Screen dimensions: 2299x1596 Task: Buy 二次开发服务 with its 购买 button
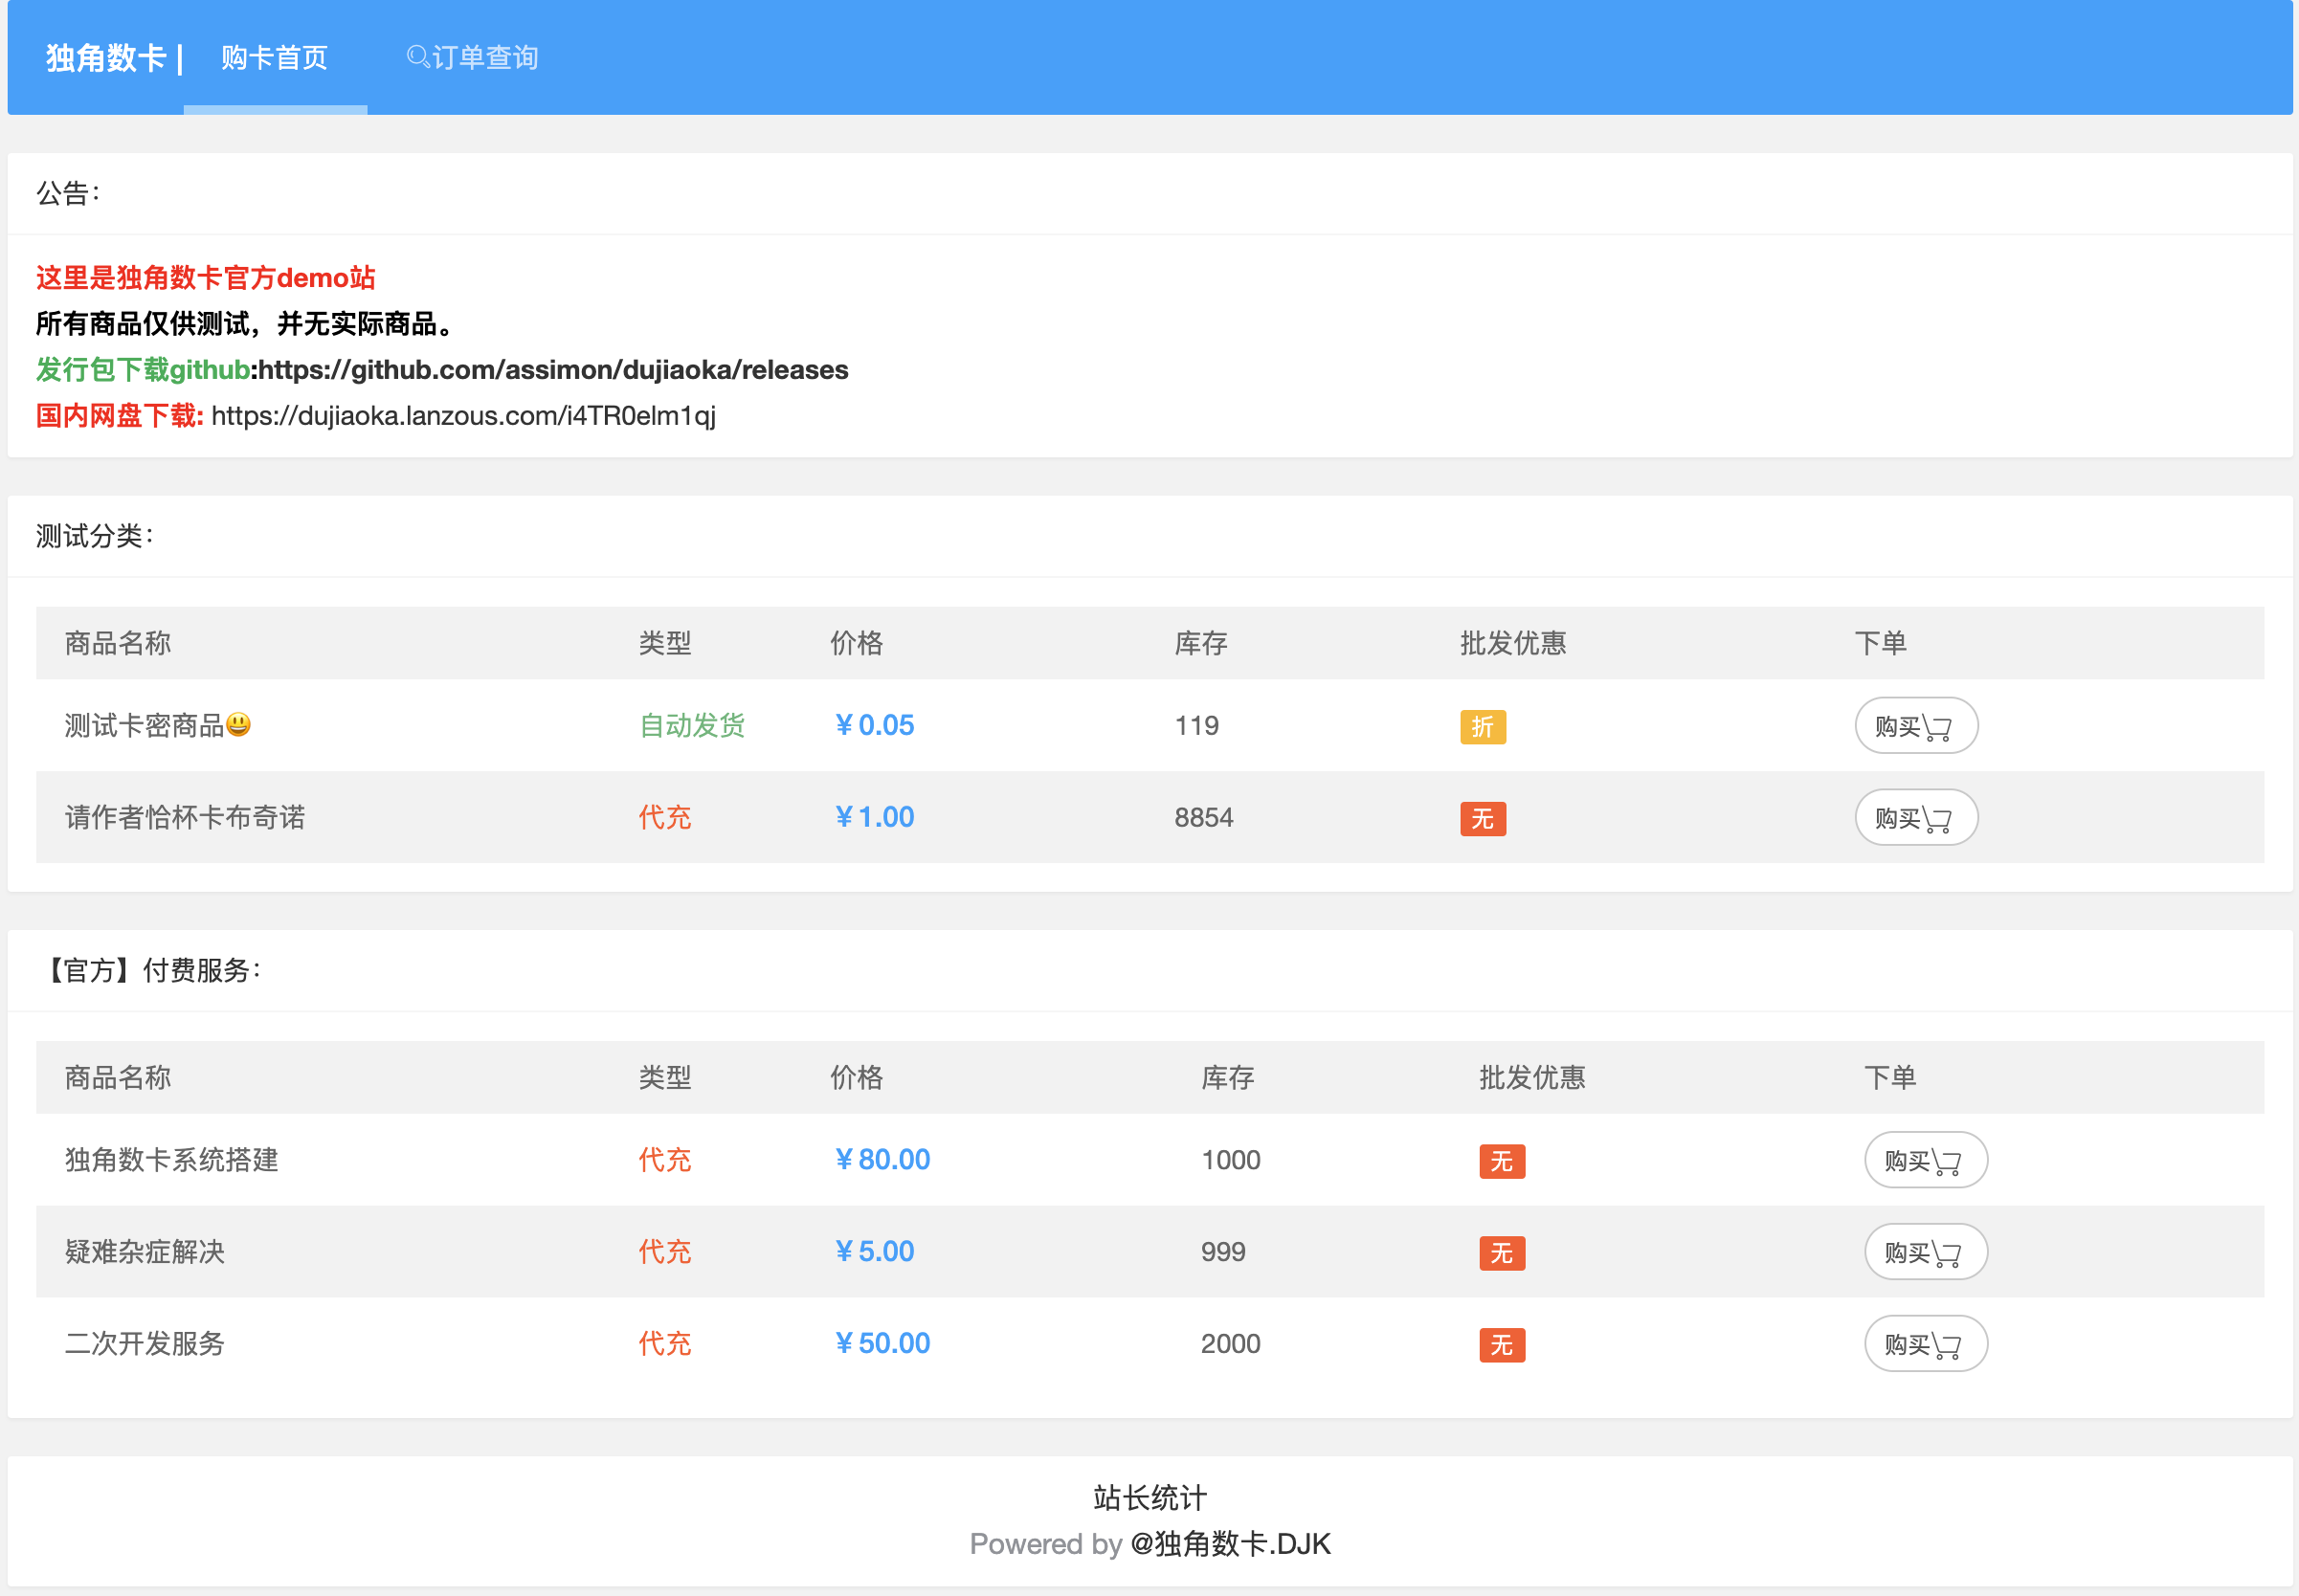coord(1925,1344)
